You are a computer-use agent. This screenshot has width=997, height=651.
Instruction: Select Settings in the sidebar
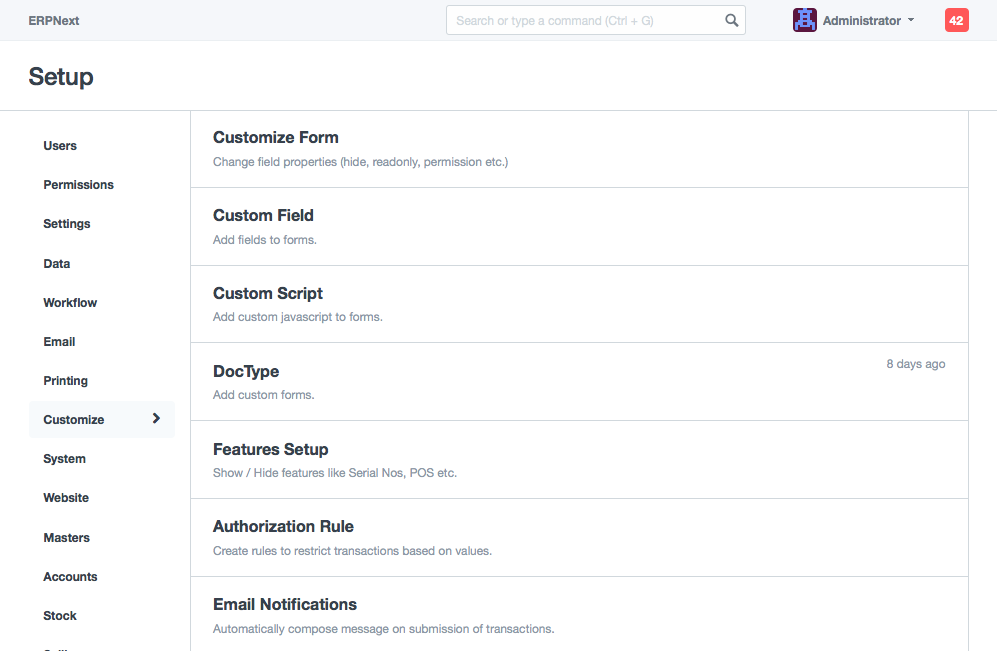[x=67, y=224]
